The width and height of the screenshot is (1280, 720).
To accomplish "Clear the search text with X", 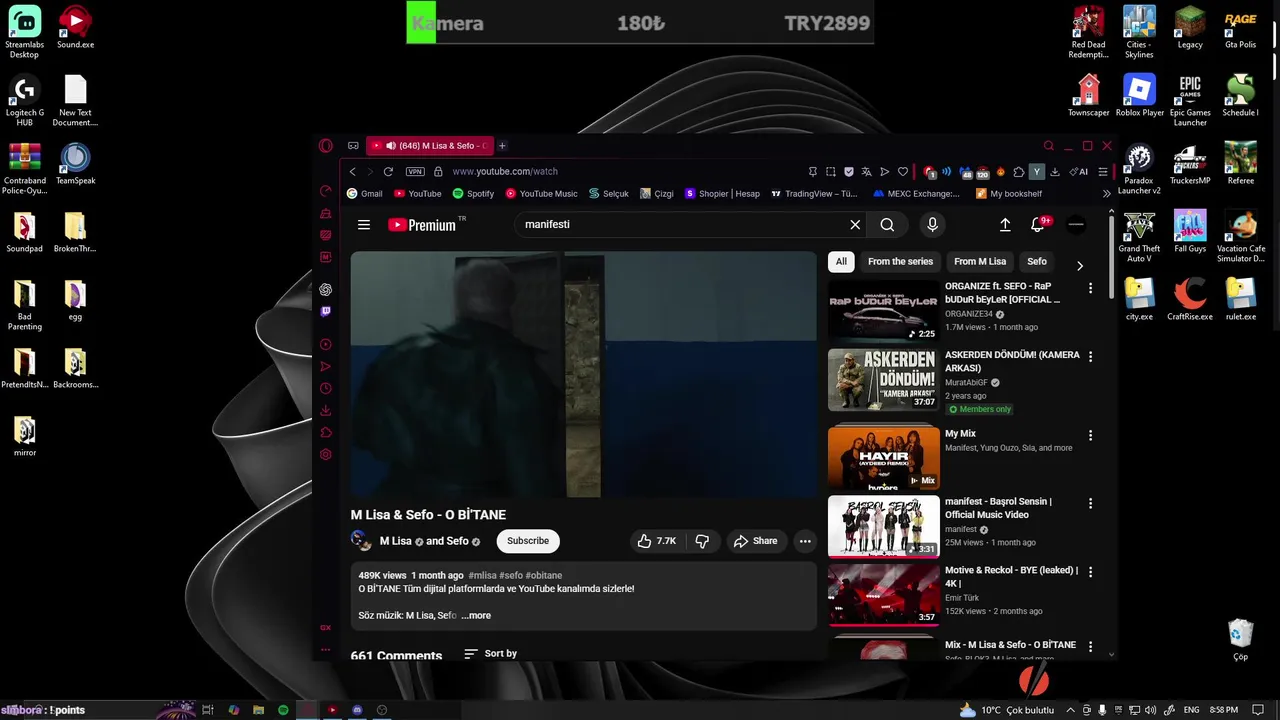I will pos(855,225).
